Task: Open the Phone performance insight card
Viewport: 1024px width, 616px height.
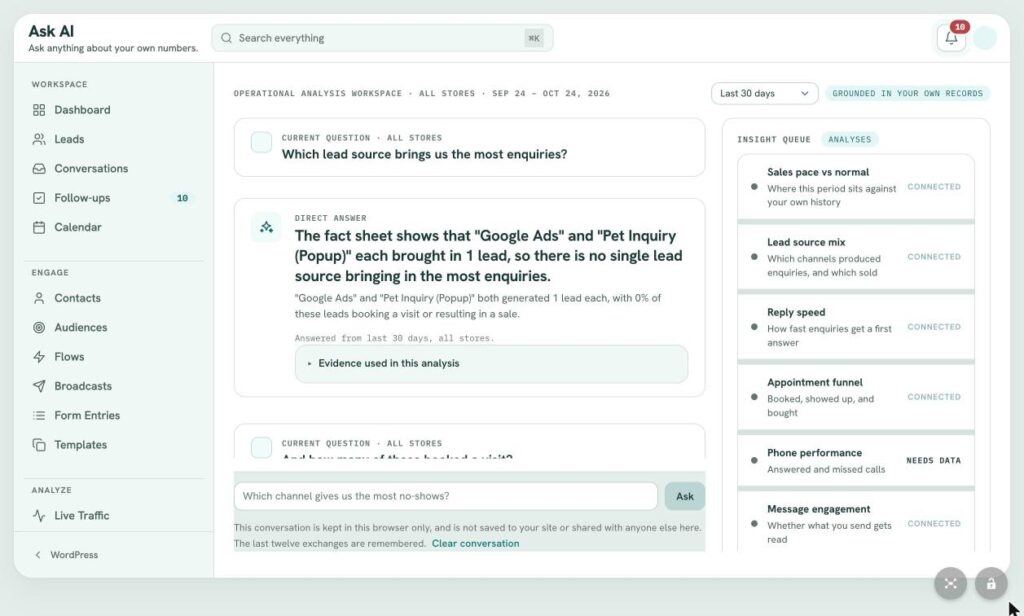Action: [856, 461]
